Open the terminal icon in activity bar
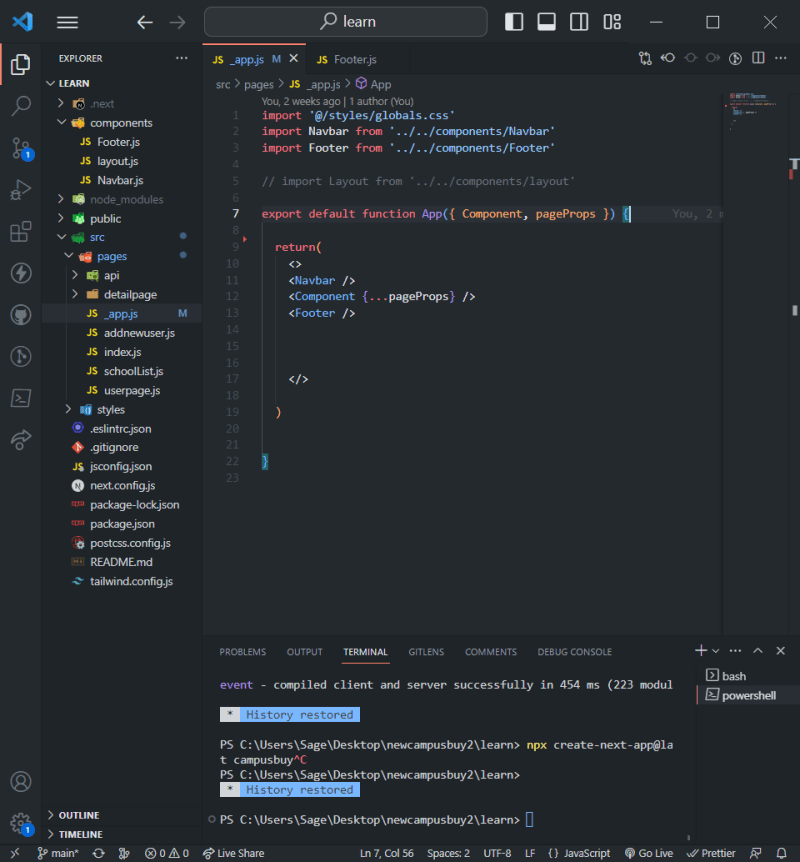The width and height of the screenshot is (800, 862). tap(20, 398)
